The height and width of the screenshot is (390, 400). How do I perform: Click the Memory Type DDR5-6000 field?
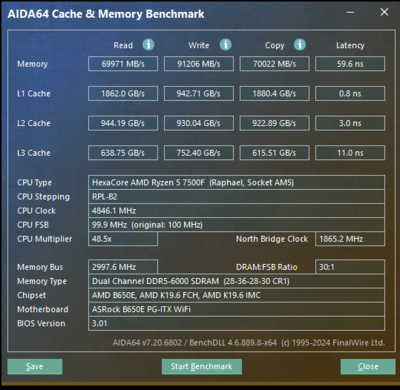click(236, 281)
